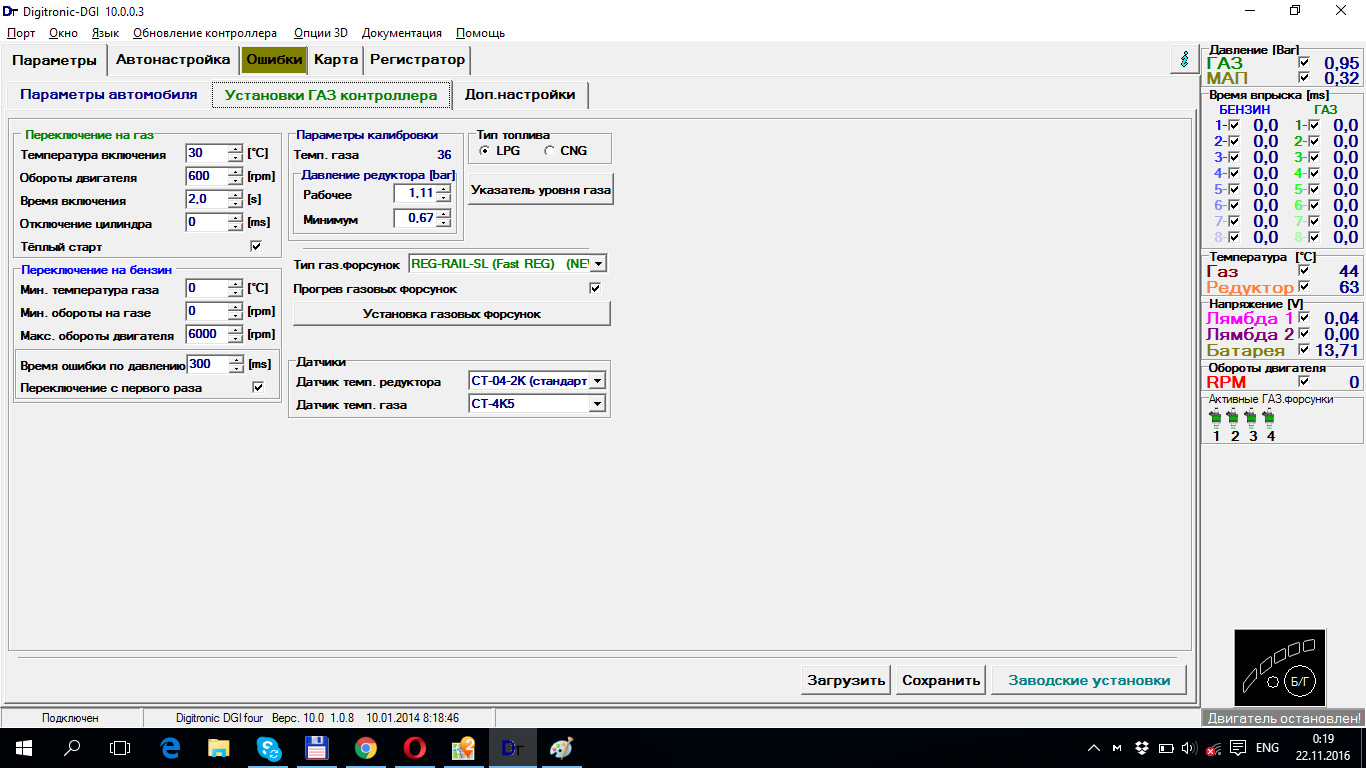Screen dimensions: 1366x768
Task: Open the Датчик темп. газа dropdown
Action: click(x=597, y=404)
